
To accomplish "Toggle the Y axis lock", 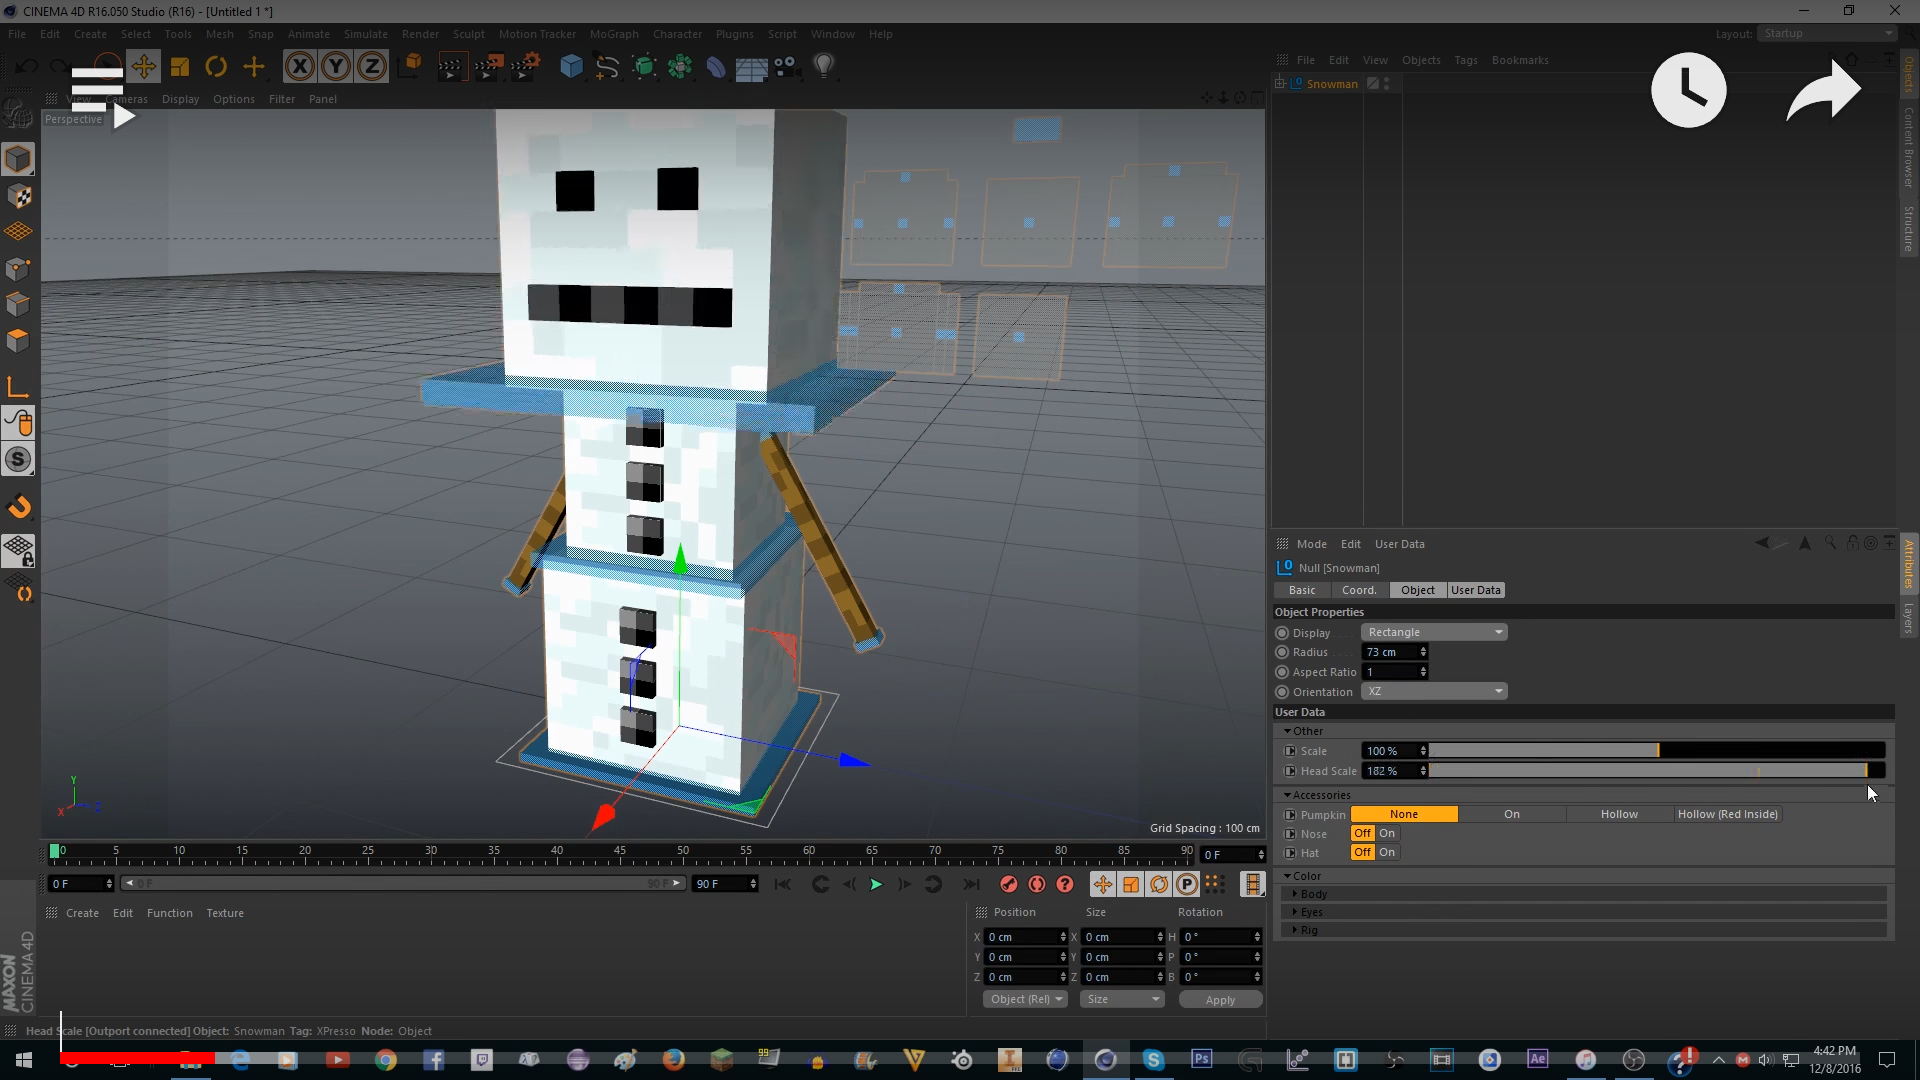I will (336, 67).
